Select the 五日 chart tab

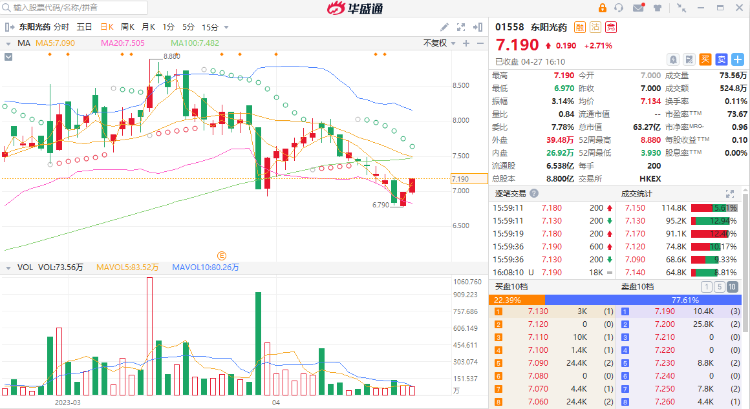[x=84, y=27]
